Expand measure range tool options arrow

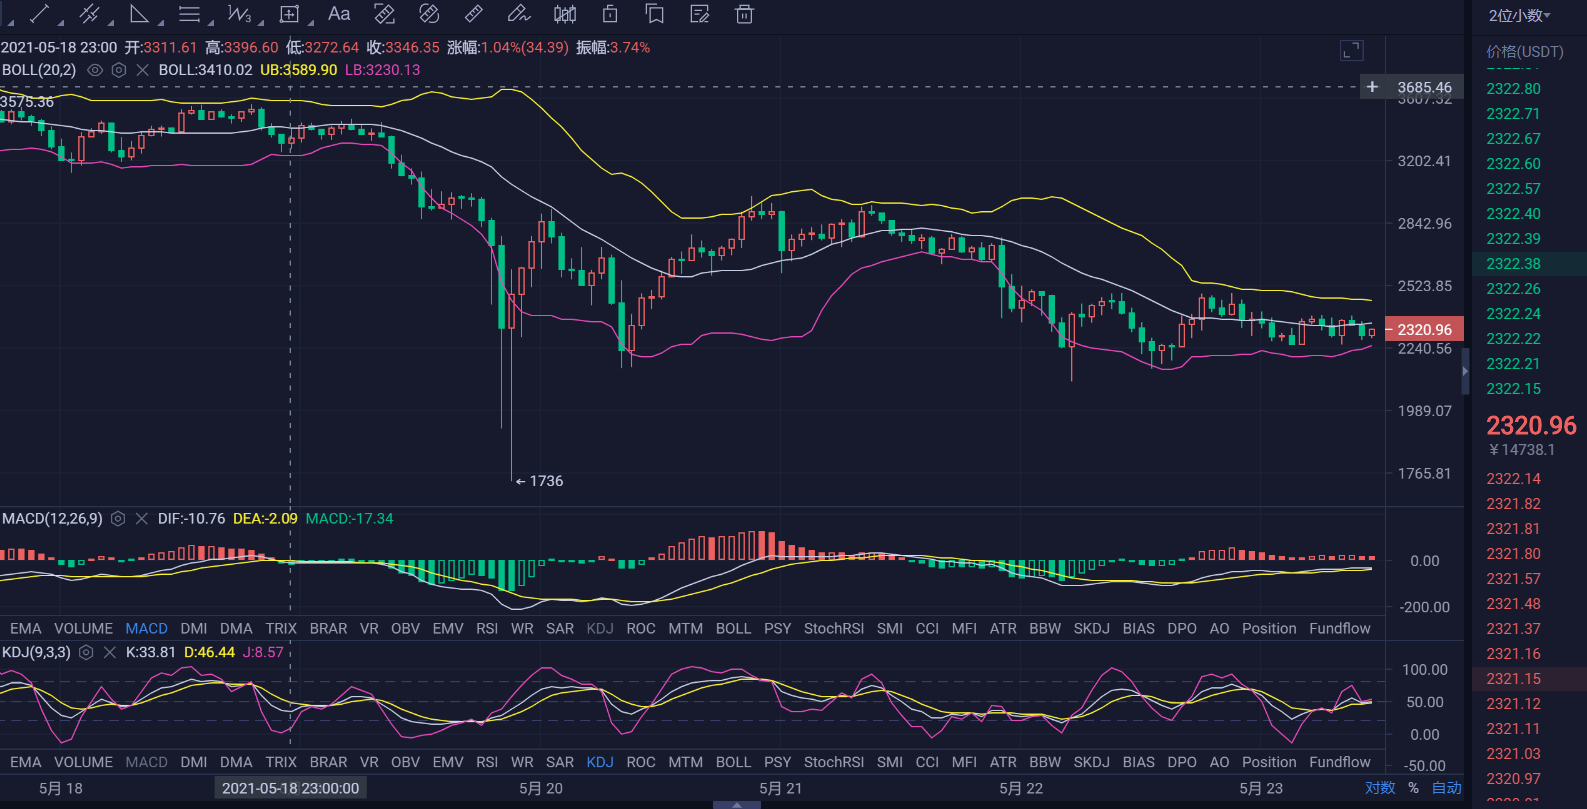click(x=311, y=22)
